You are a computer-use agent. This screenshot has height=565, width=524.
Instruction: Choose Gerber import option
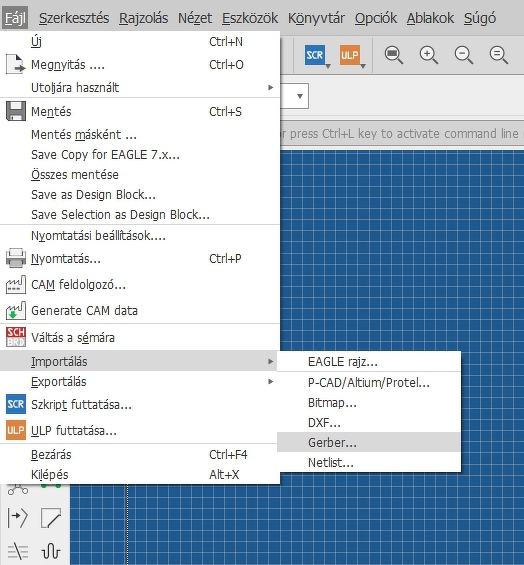tap(369, 442)
